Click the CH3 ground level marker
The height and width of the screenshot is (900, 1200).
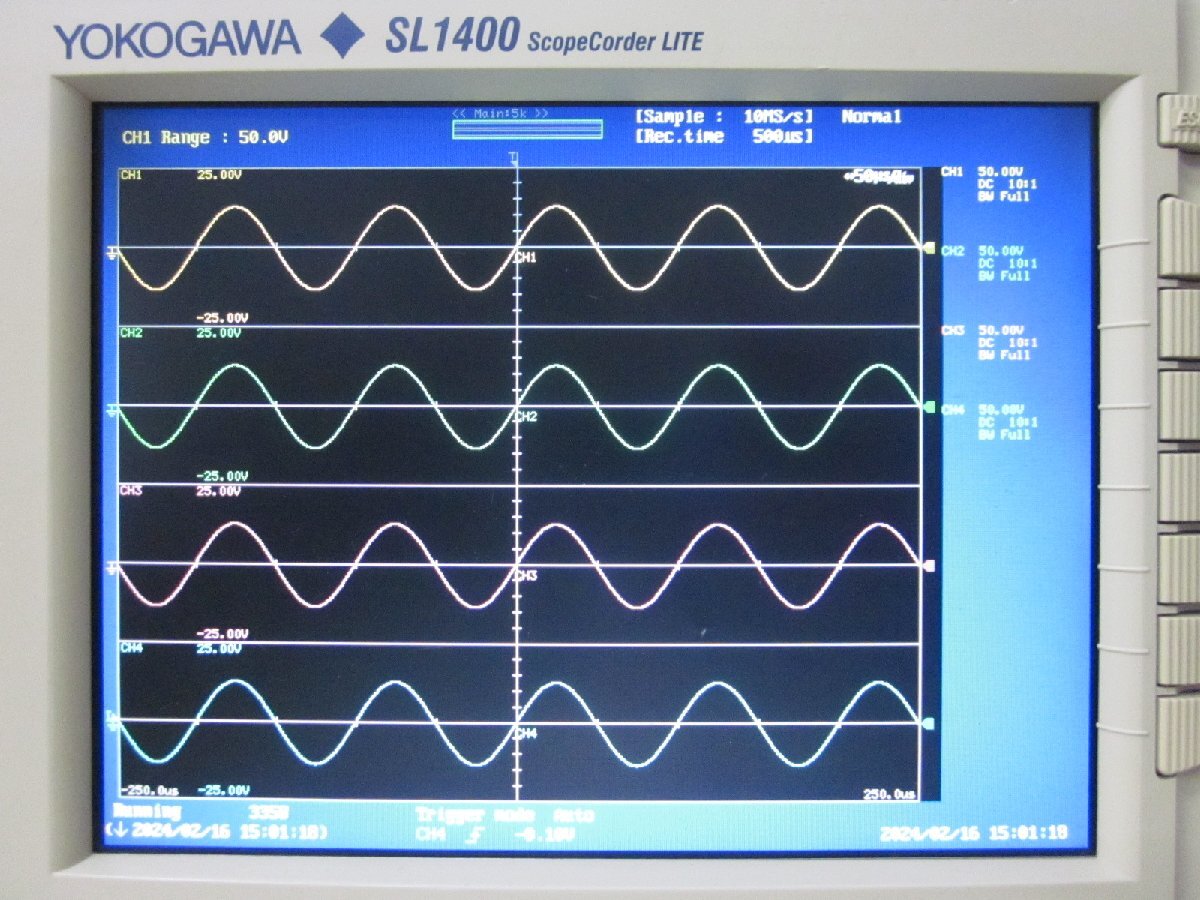pos(113,569)
